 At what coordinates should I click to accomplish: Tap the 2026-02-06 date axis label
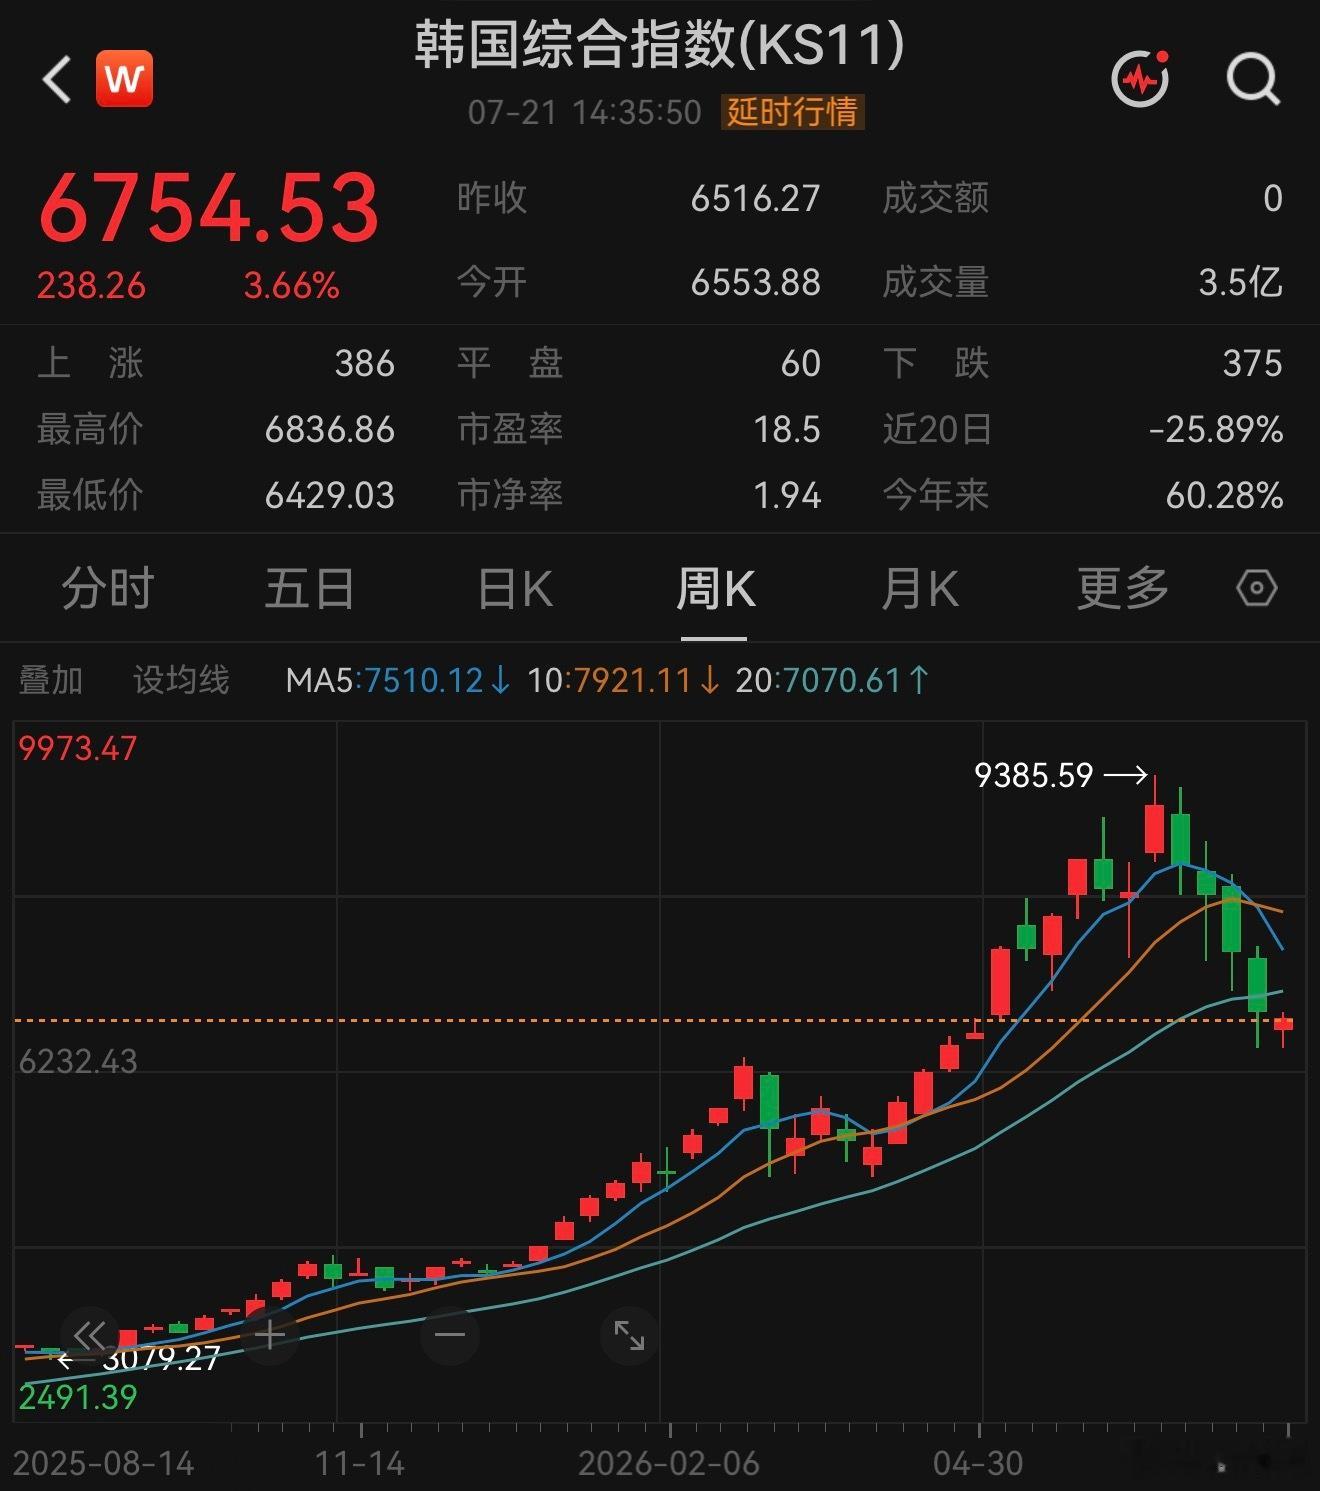point(669,1464)
